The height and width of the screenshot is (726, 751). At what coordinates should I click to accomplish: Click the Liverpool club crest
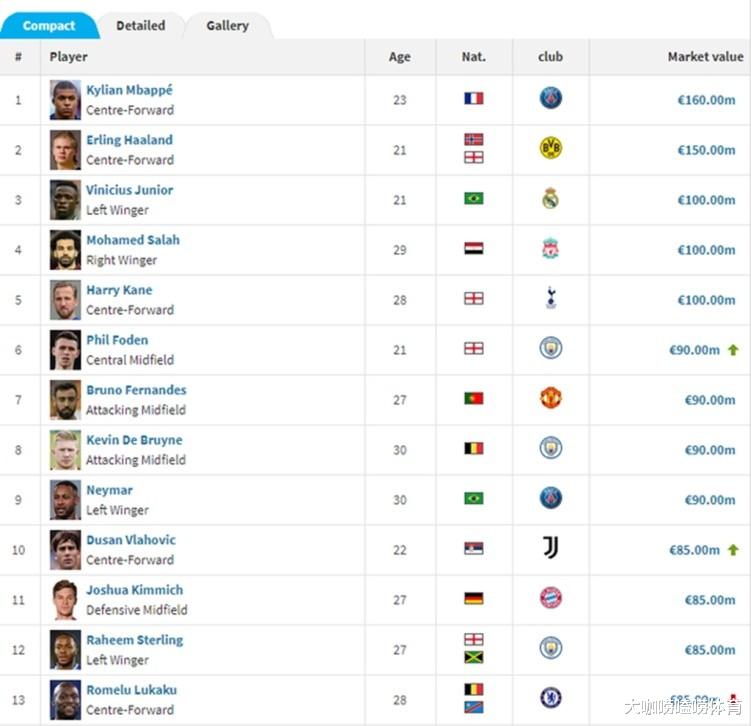[550, 248]
